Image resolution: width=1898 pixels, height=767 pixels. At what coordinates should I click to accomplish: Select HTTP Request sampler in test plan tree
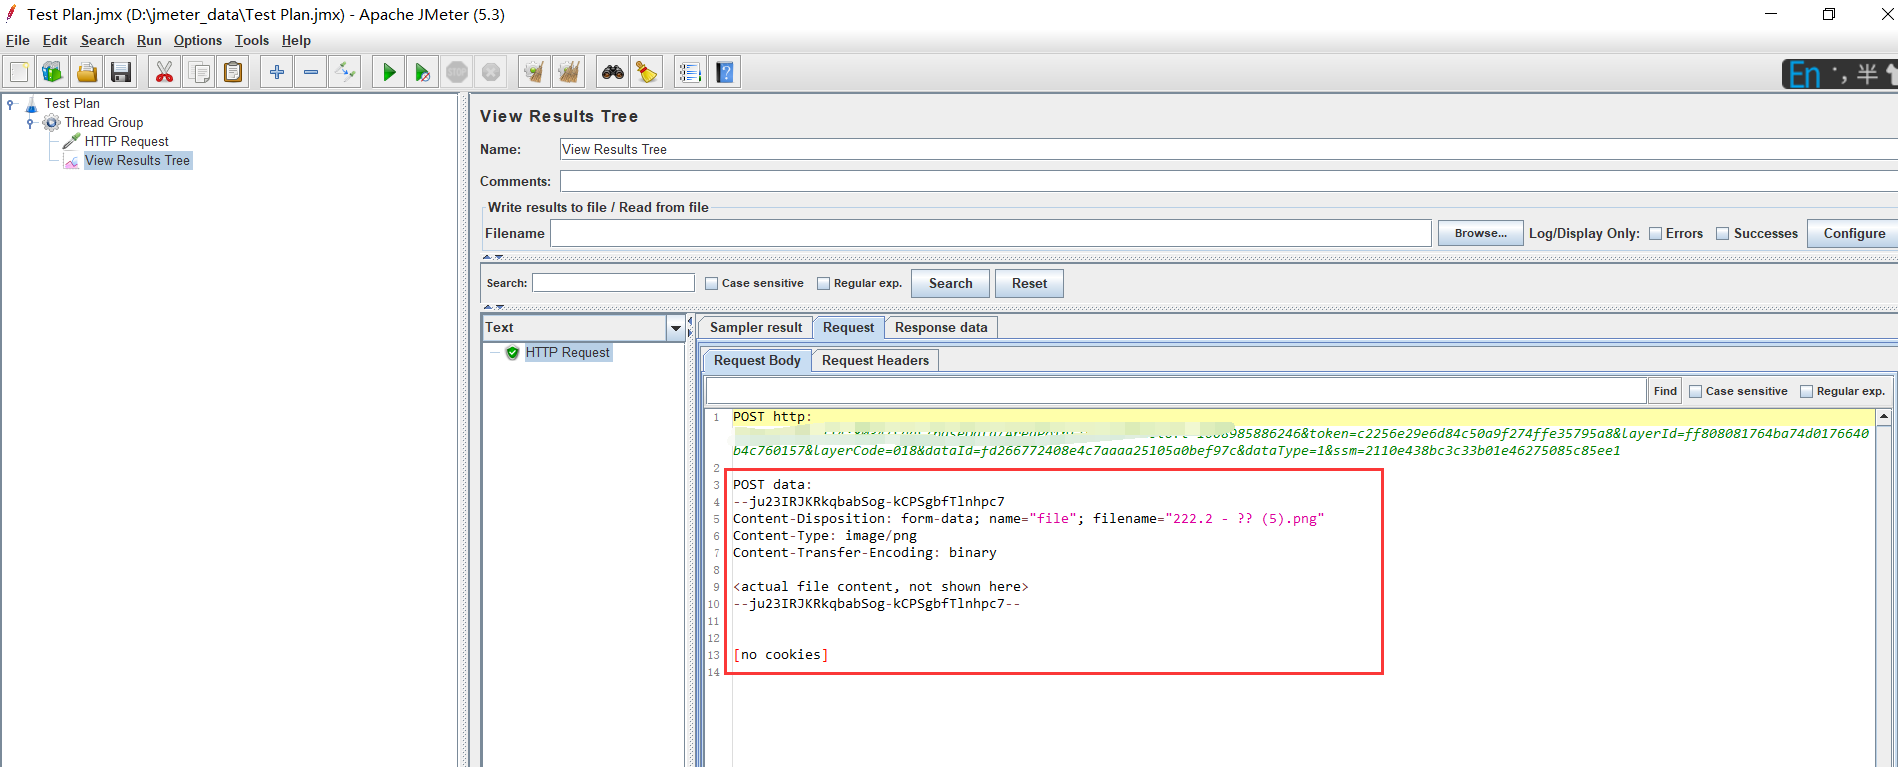click(126, 141)
